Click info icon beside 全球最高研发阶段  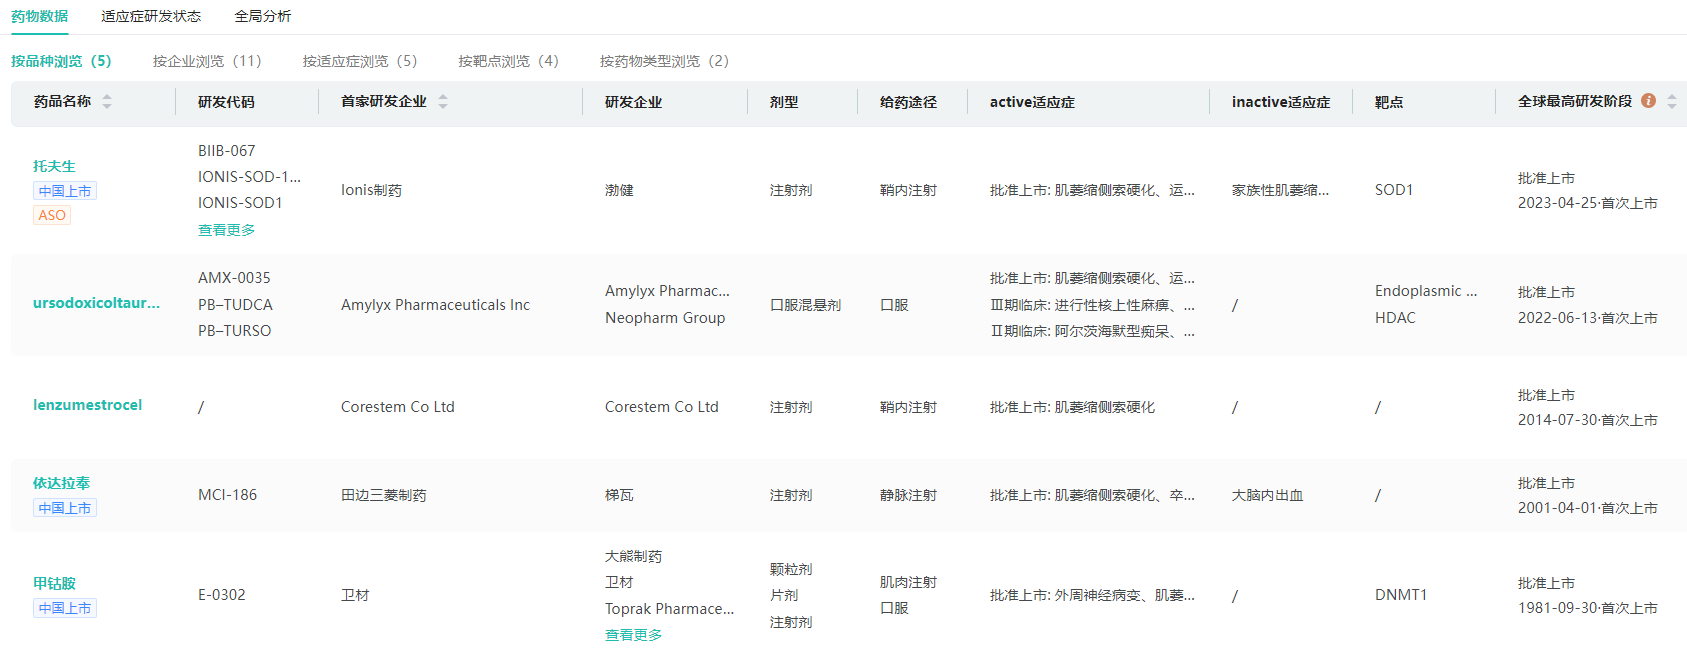[1648, 101]
